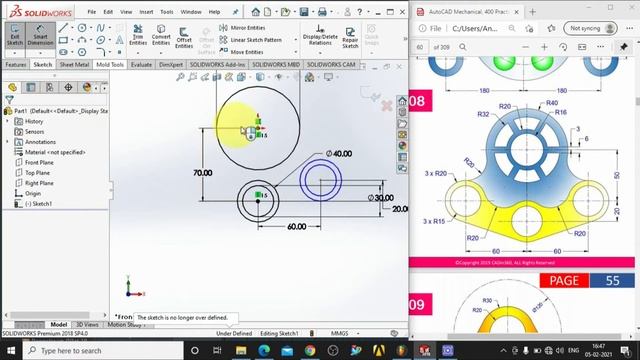Open the DimXpertManager tab icon
Viewport: 640px width, 360px height.
point(68,87)
